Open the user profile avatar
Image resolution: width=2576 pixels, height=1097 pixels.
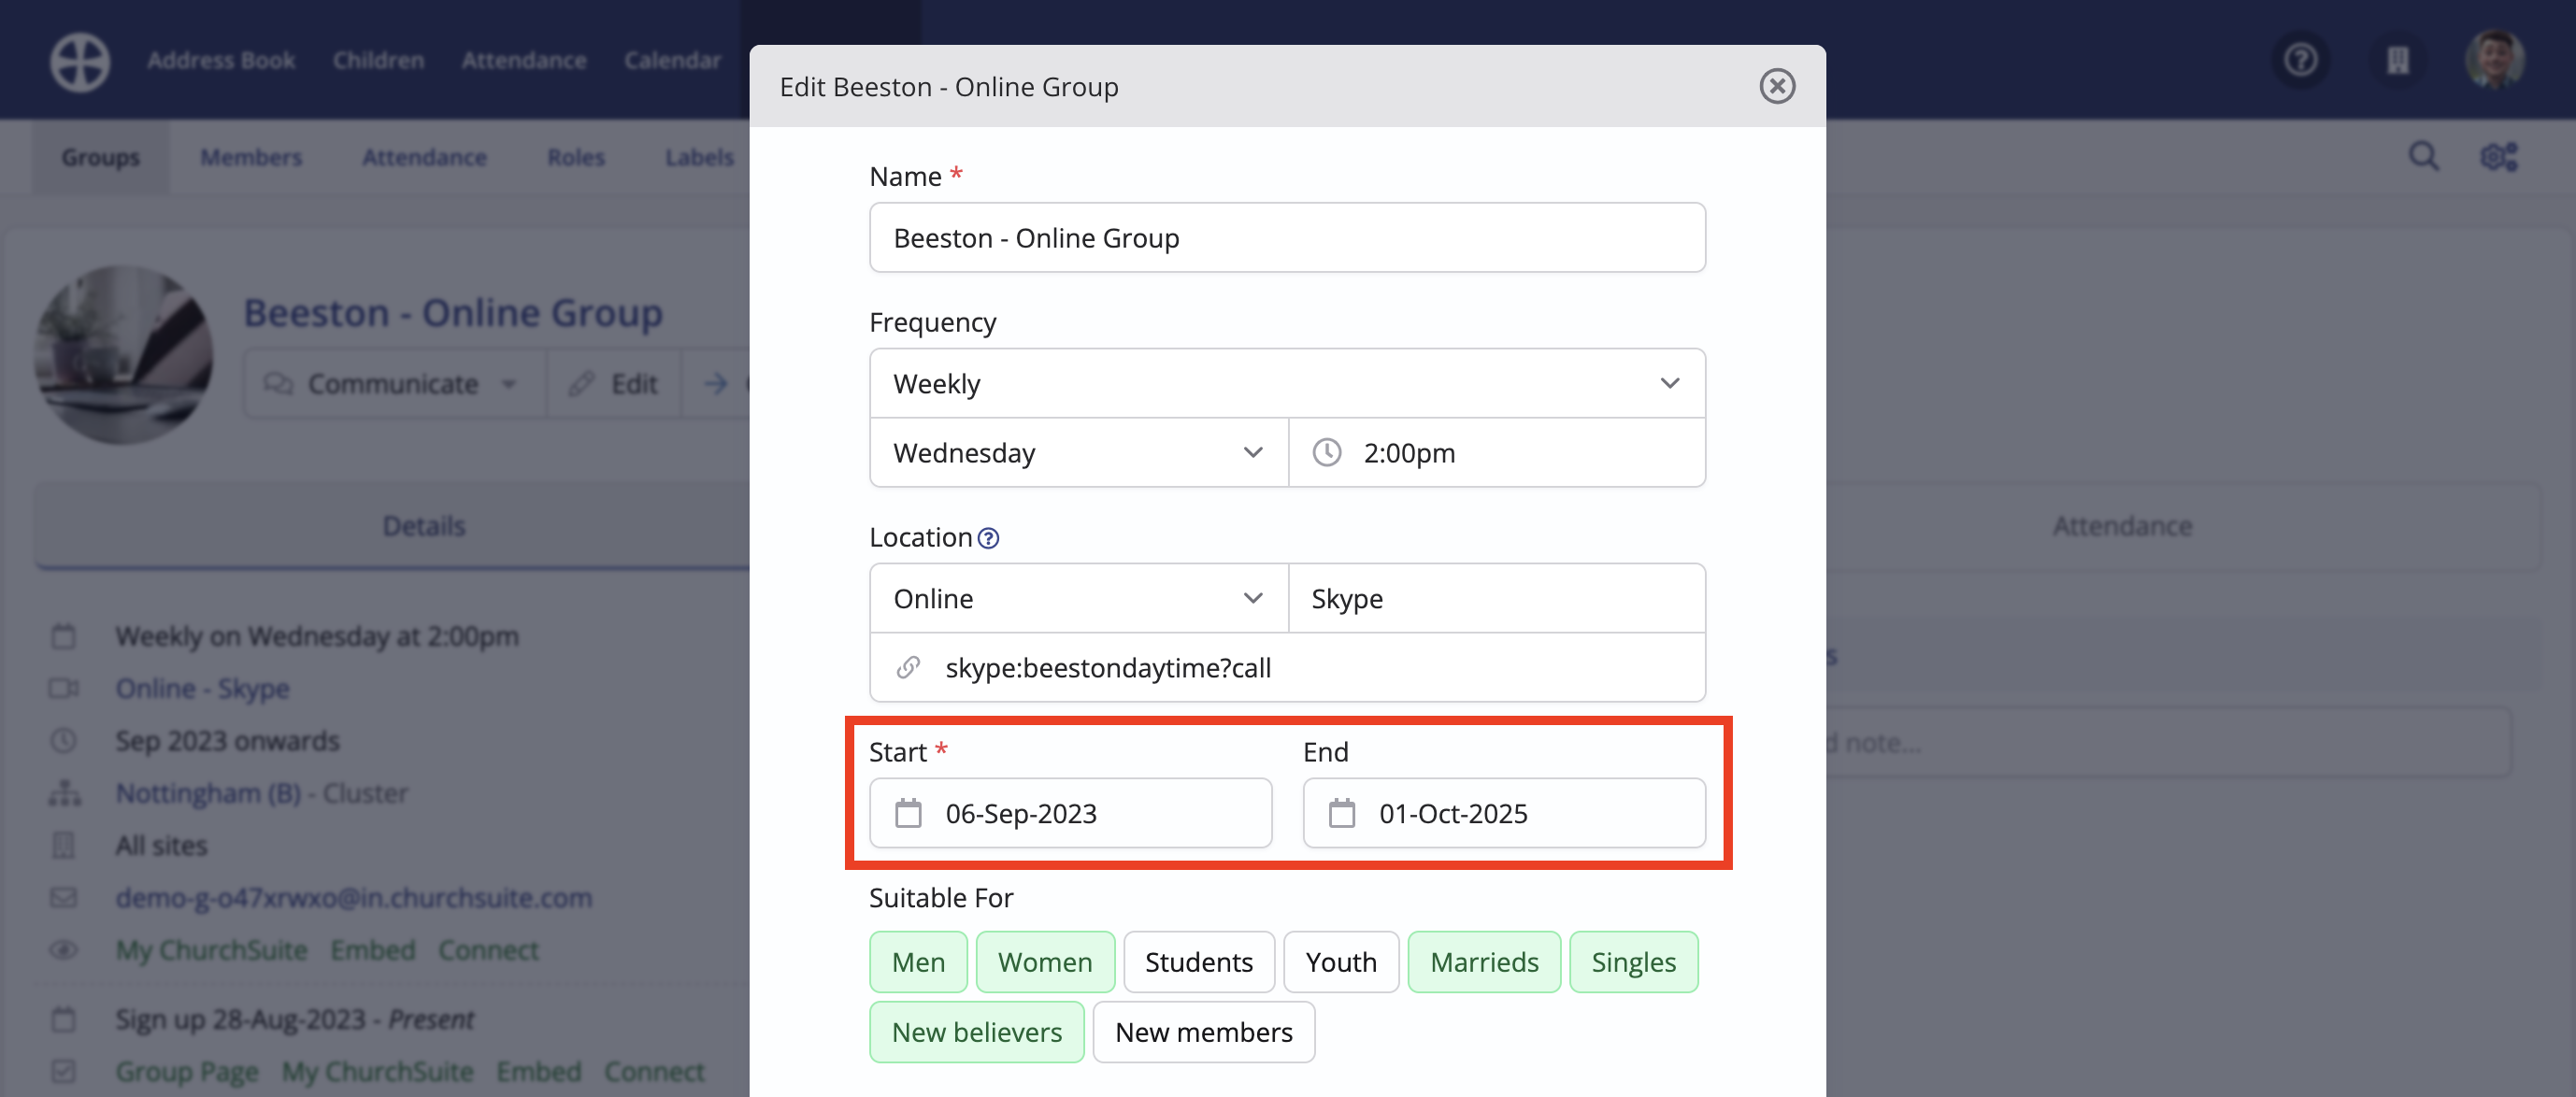click(x=2495, y=60)
